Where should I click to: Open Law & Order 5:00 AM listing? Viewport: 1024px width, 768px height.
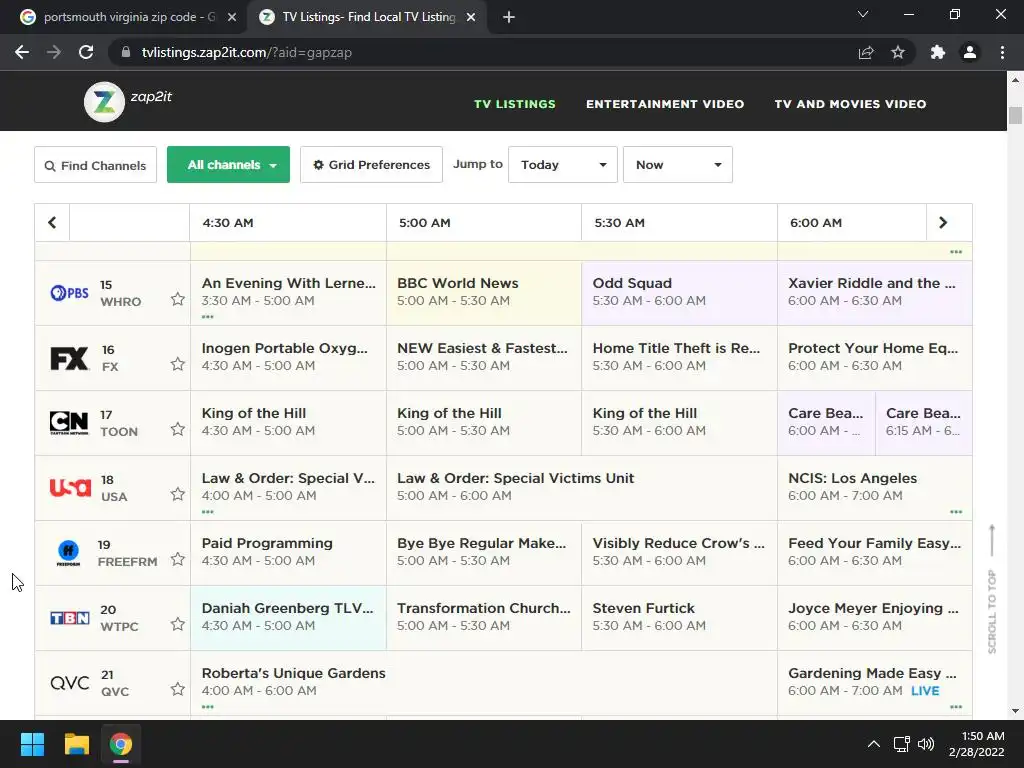(x=582, y=487)
